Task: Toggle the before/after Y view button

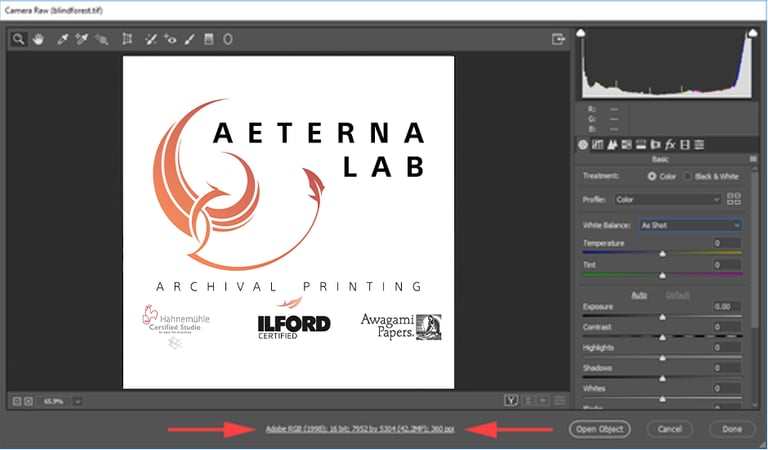Action: [511, 401]
